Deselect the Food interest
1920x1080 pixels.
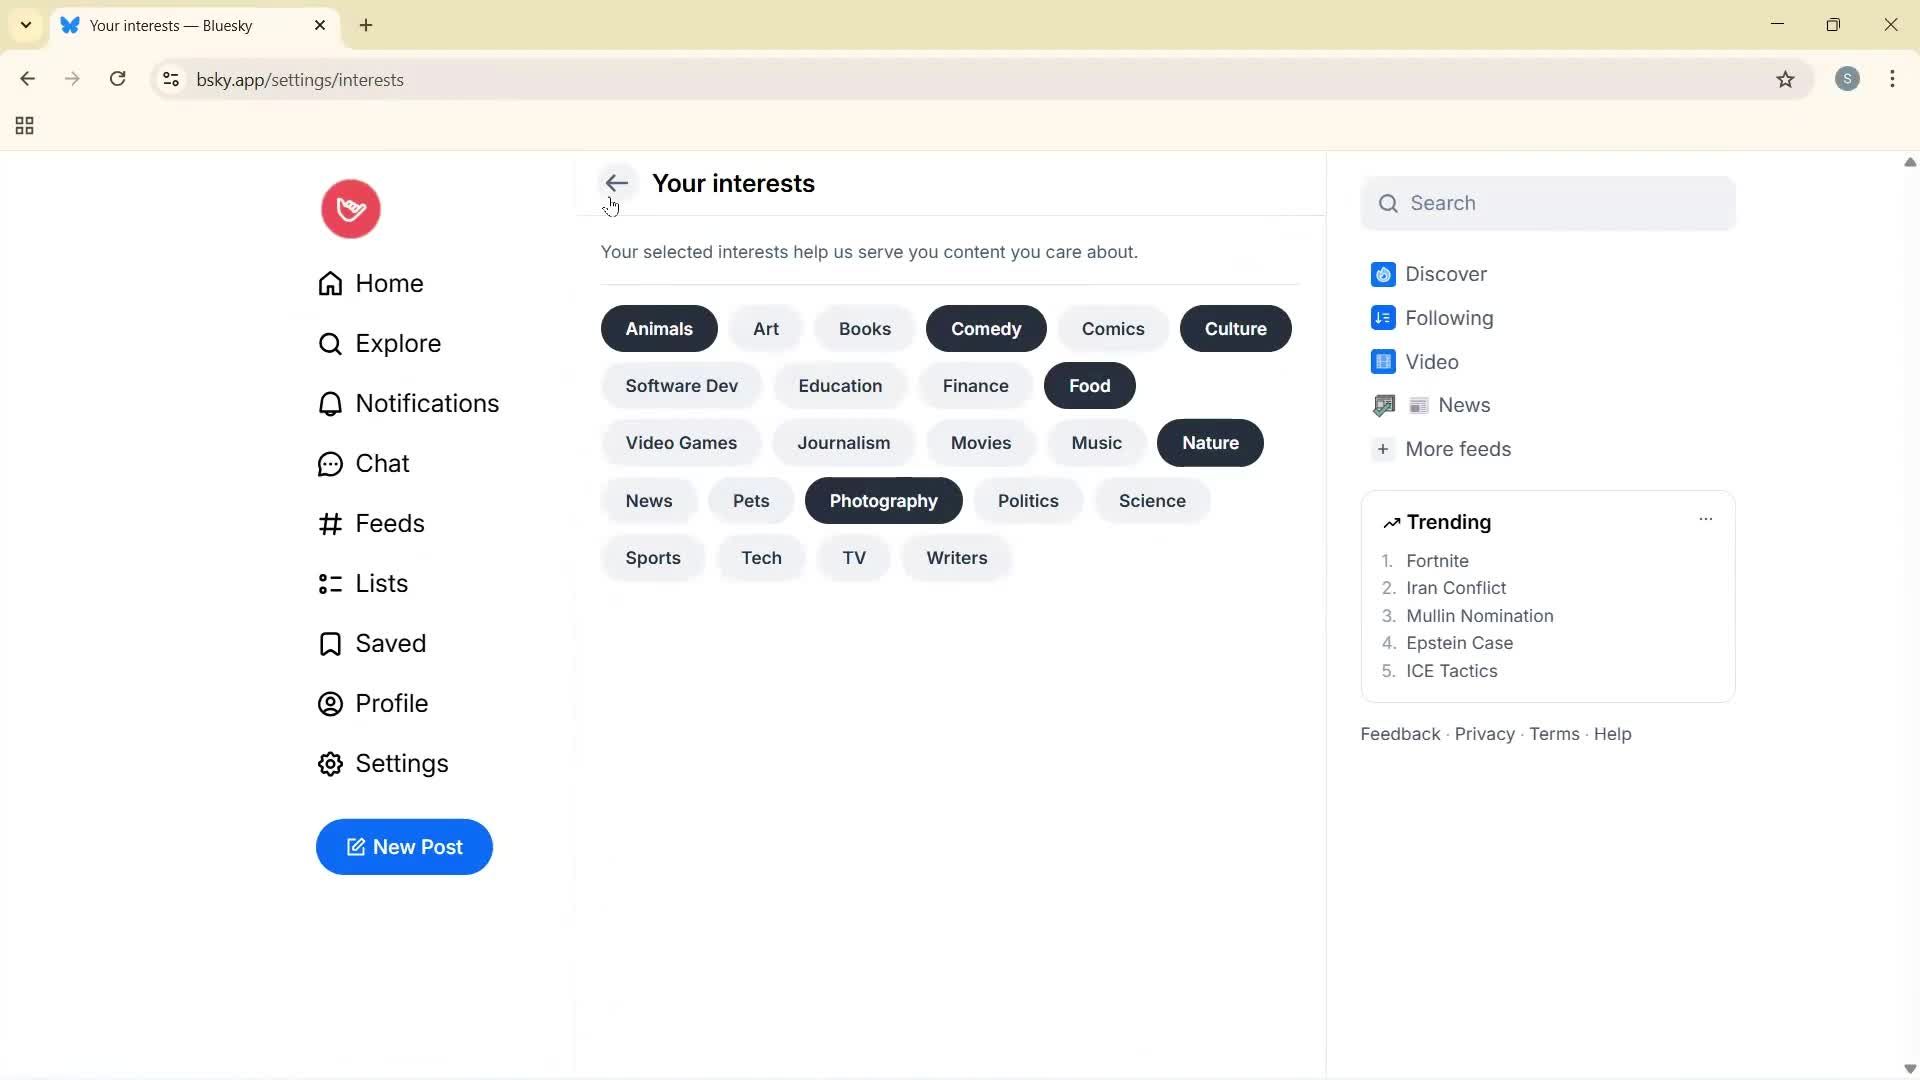(x=1089, y=385)
